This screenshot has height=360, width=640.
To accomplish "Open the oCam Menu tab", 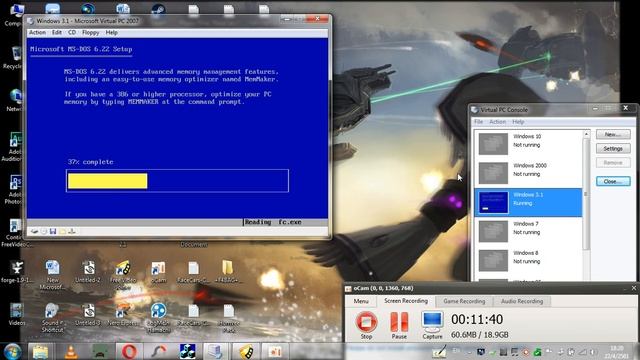I will tap(361, 301).
